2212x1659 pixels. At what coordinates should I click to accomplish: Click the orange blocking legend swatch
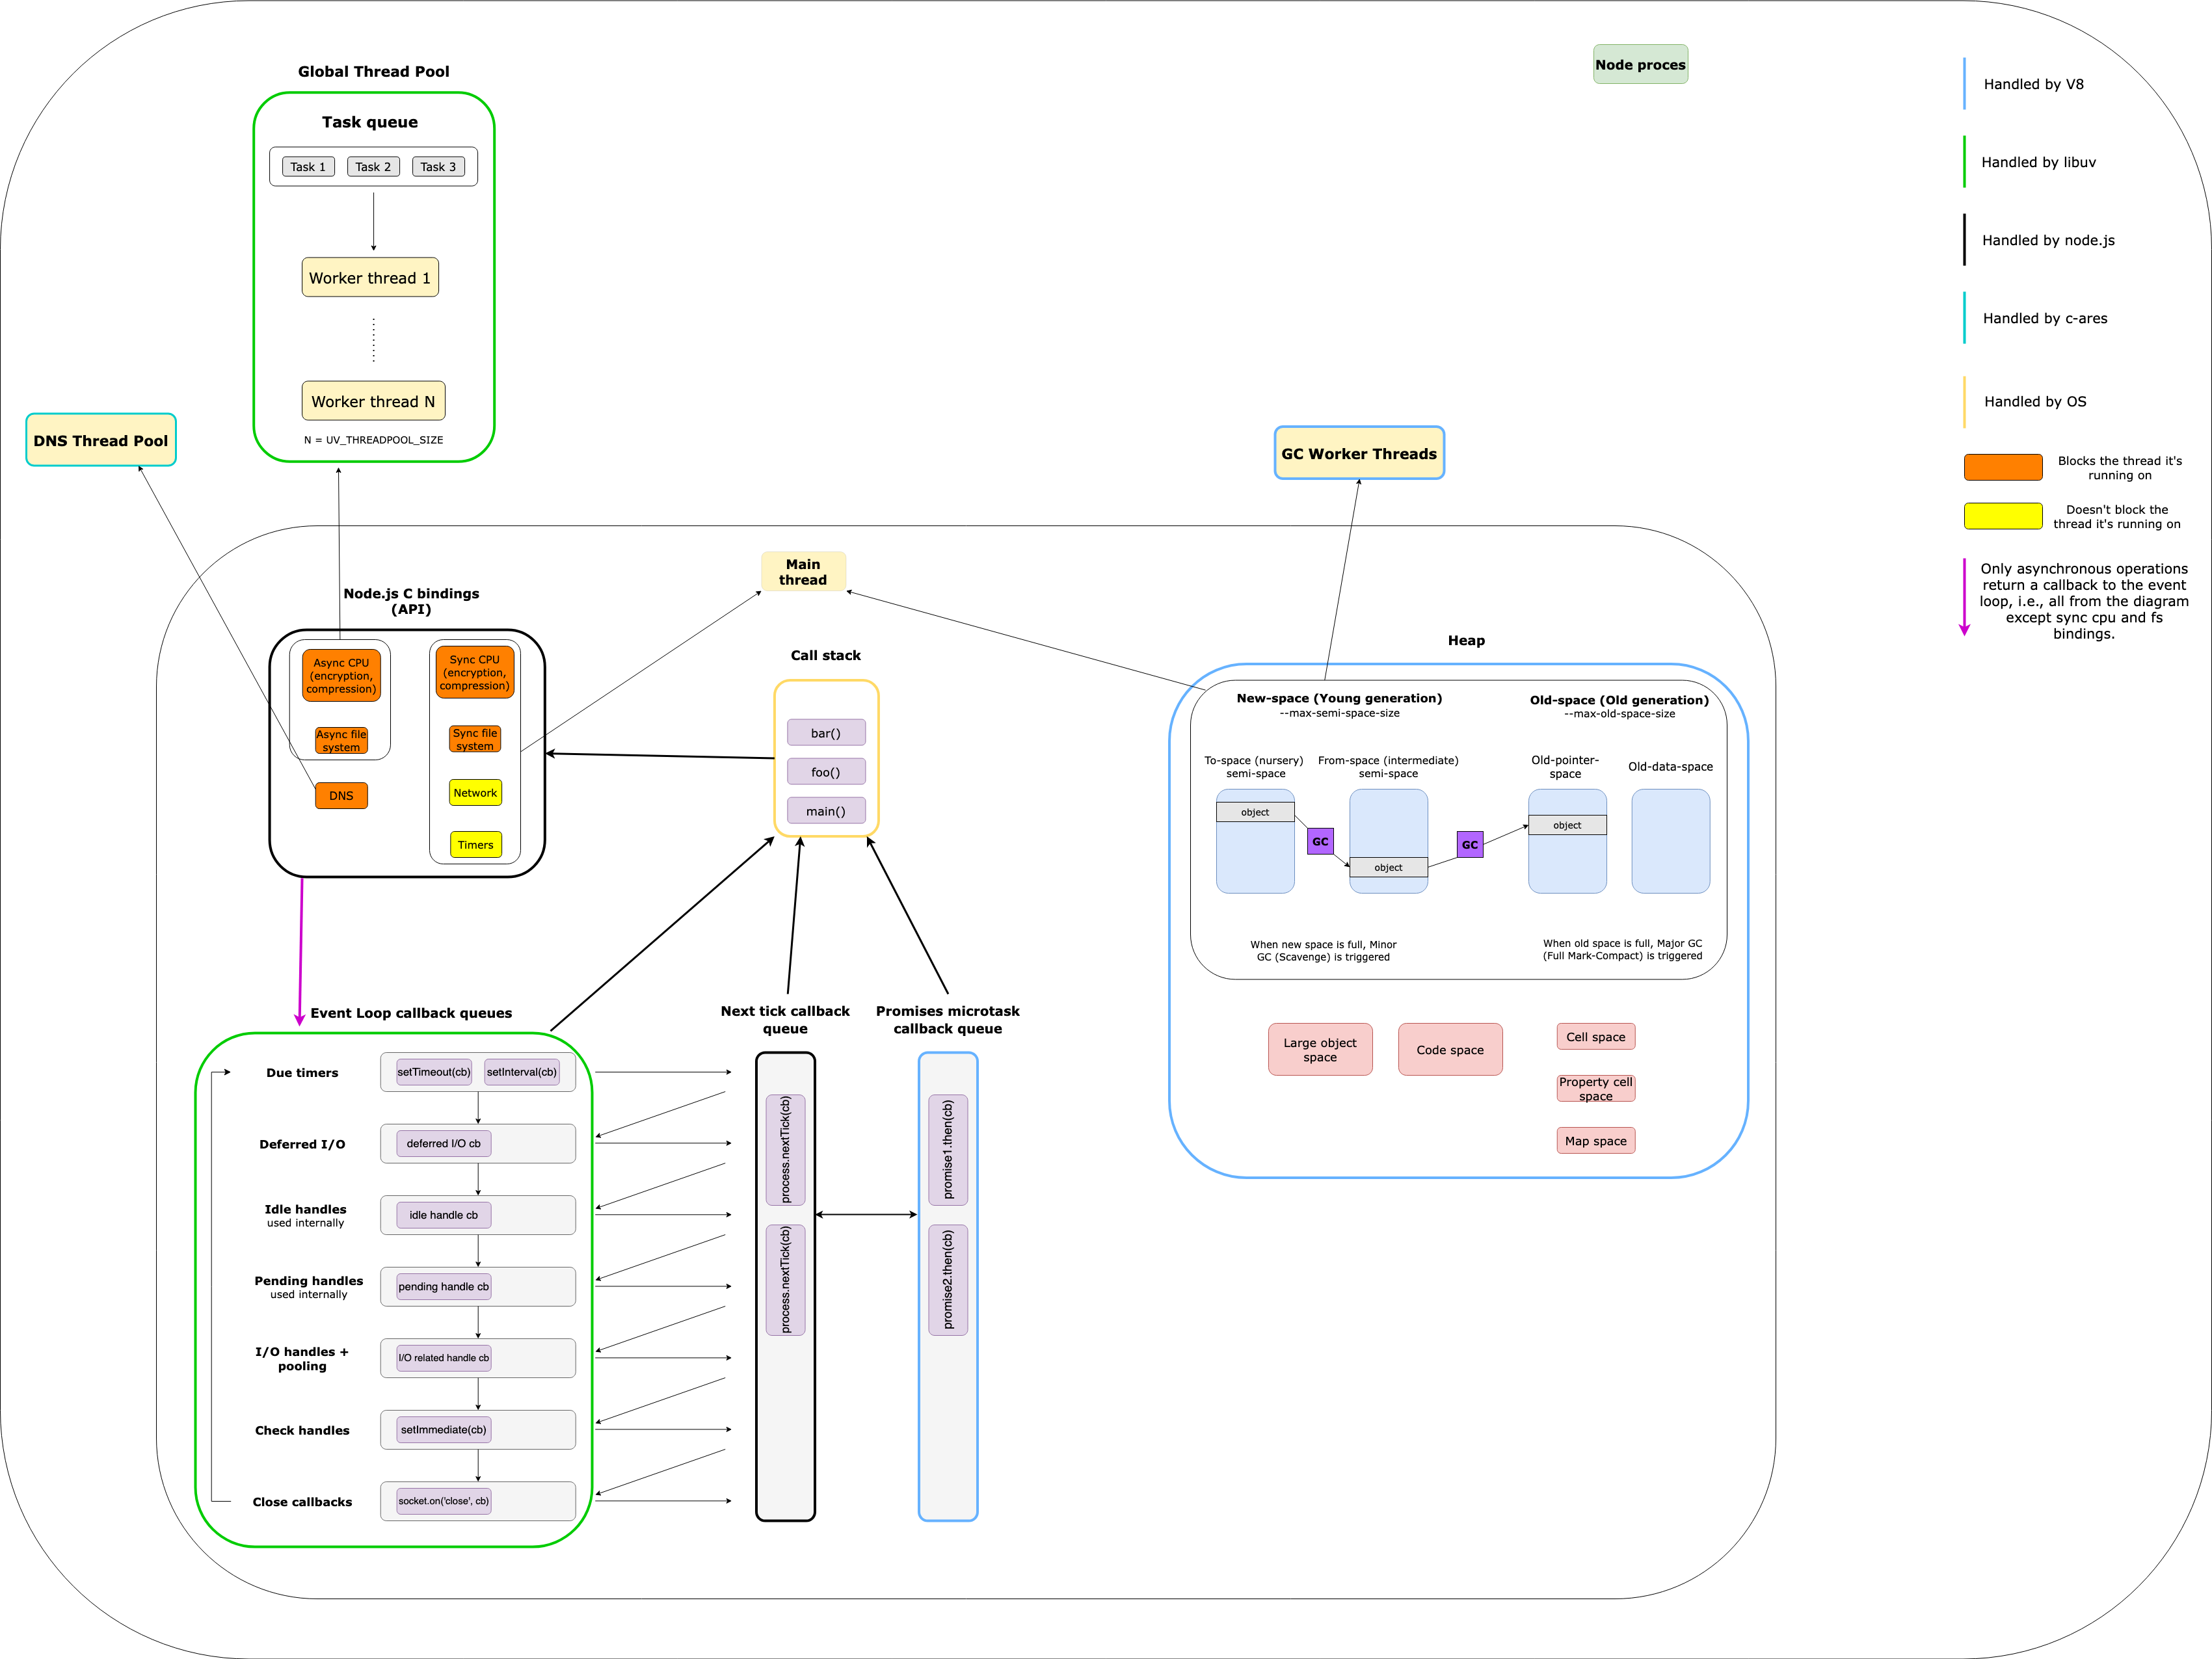[2003, 467]
